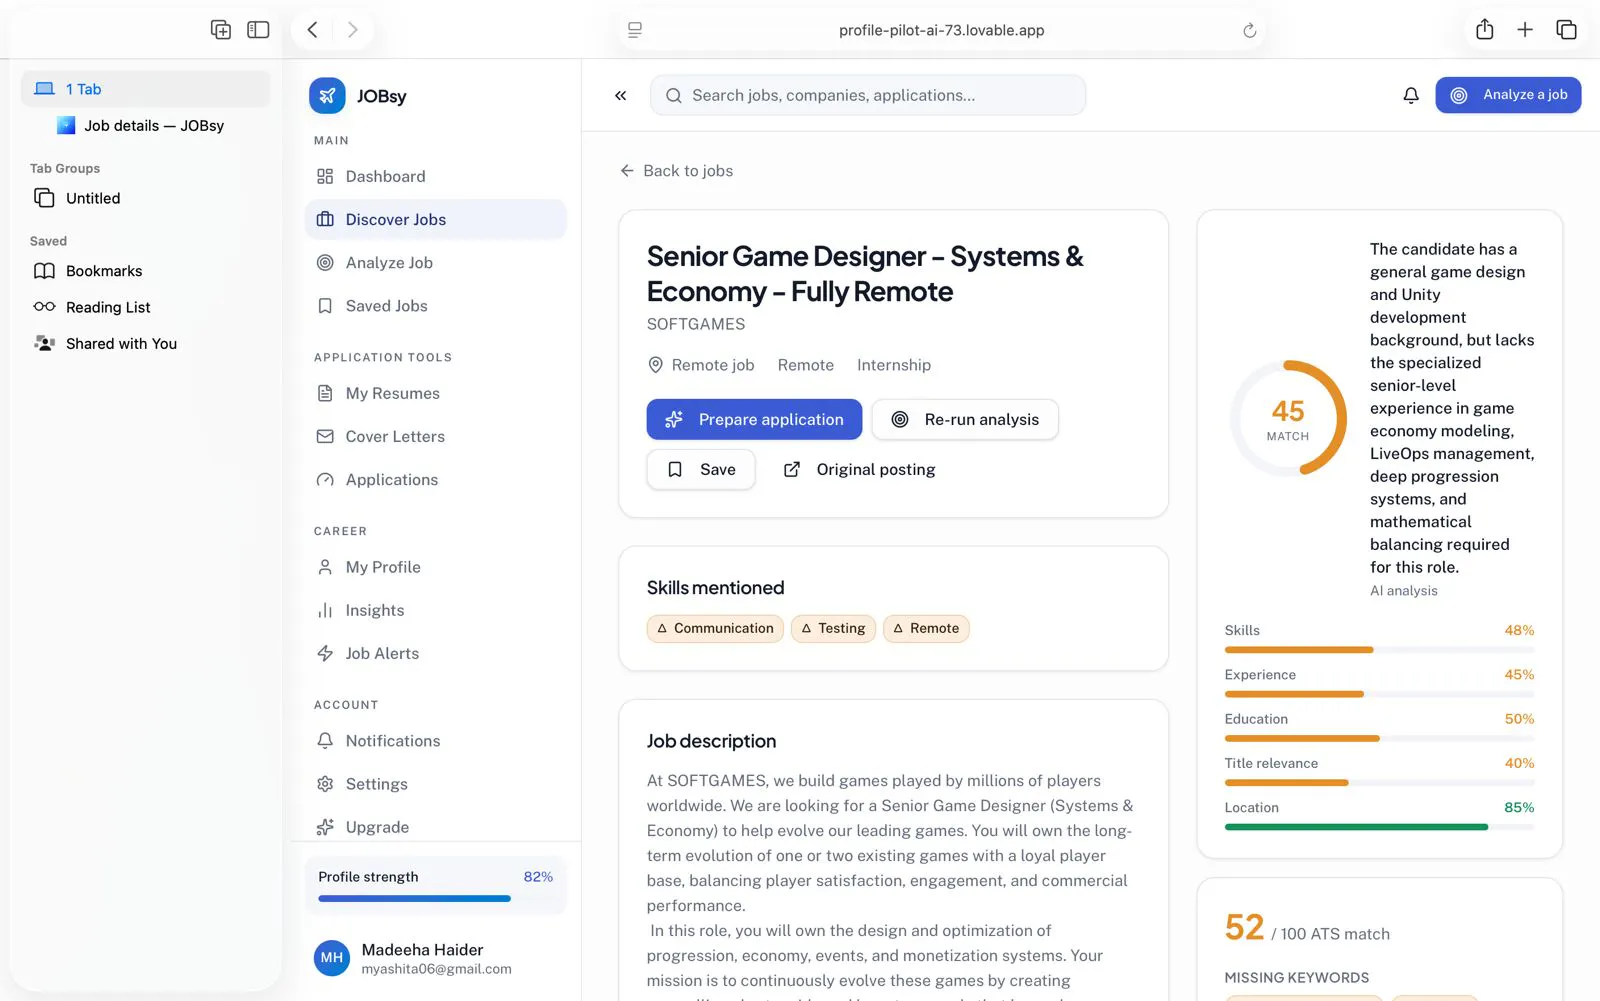Click the My Resumes document icon
1600x1001 pixels.
(325, 394)
